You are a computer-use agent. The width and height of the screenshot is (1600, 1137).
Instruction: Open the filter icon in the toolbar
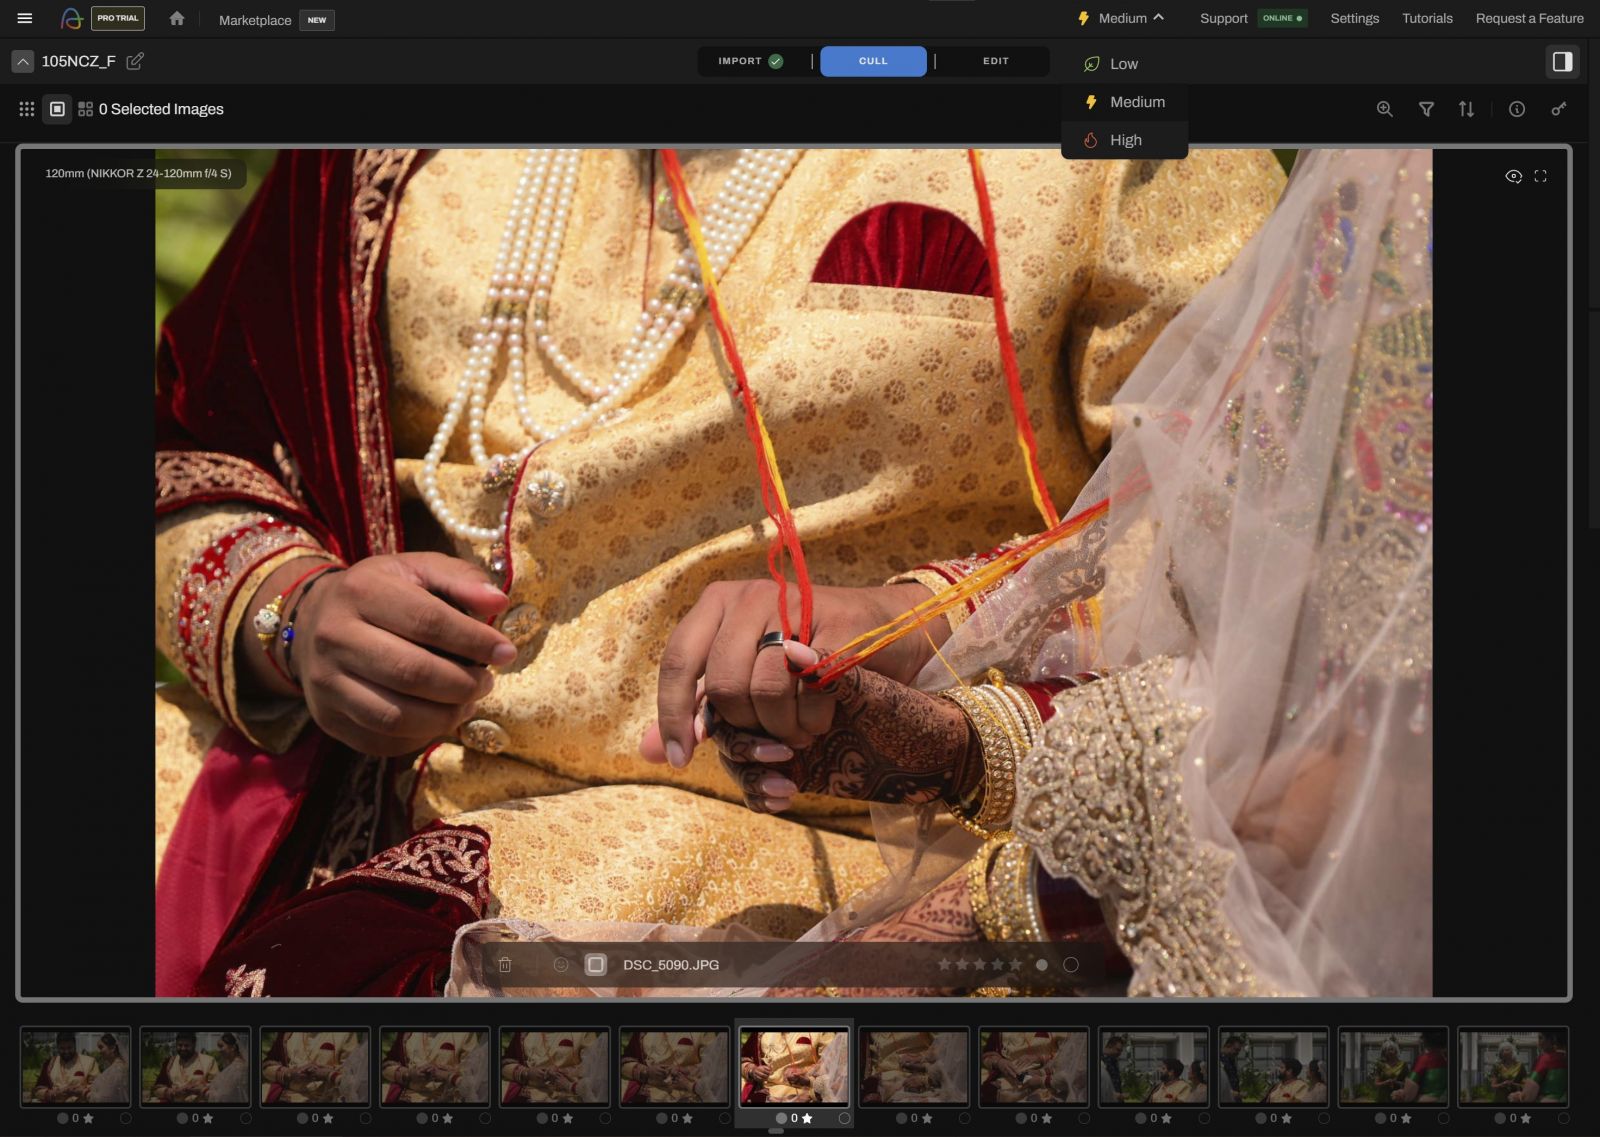coord(1428,109)
